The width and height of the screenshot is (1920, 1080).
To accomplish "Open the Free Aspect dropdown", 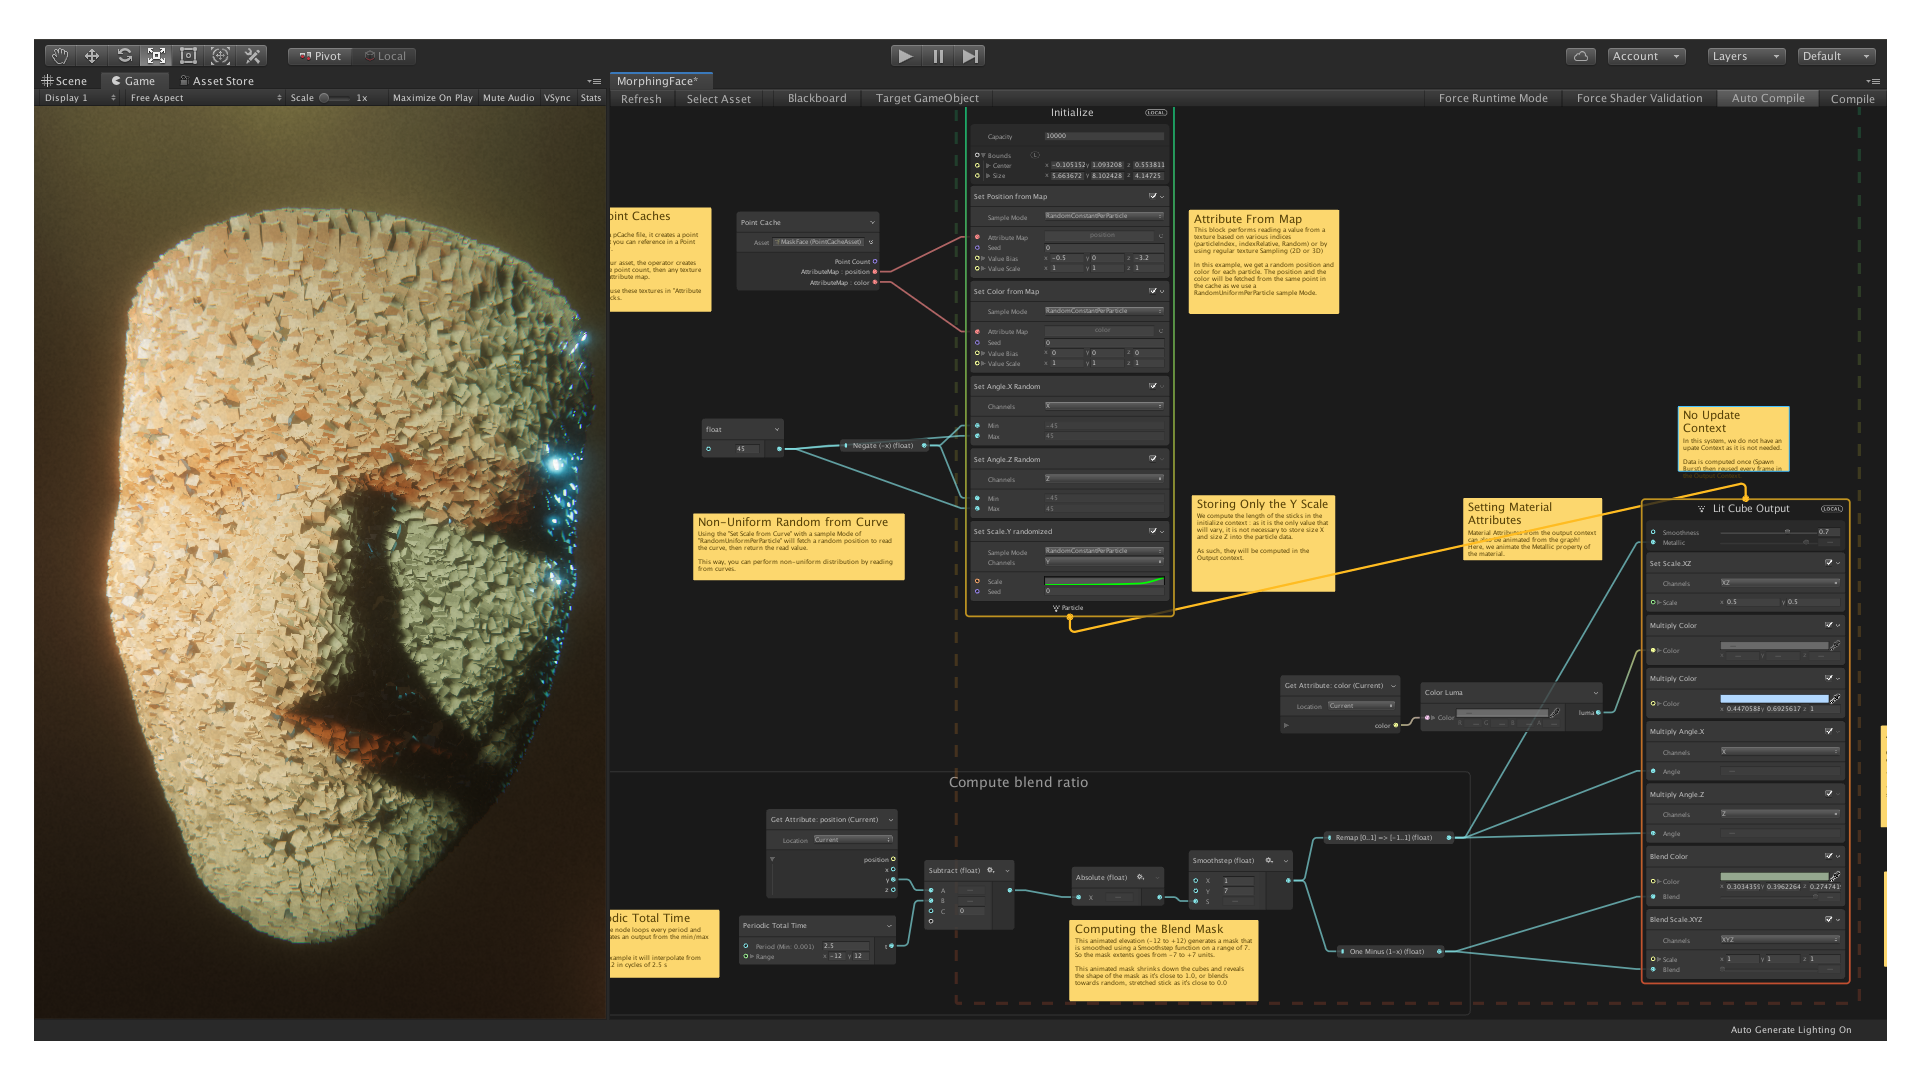I will [205, 98].
